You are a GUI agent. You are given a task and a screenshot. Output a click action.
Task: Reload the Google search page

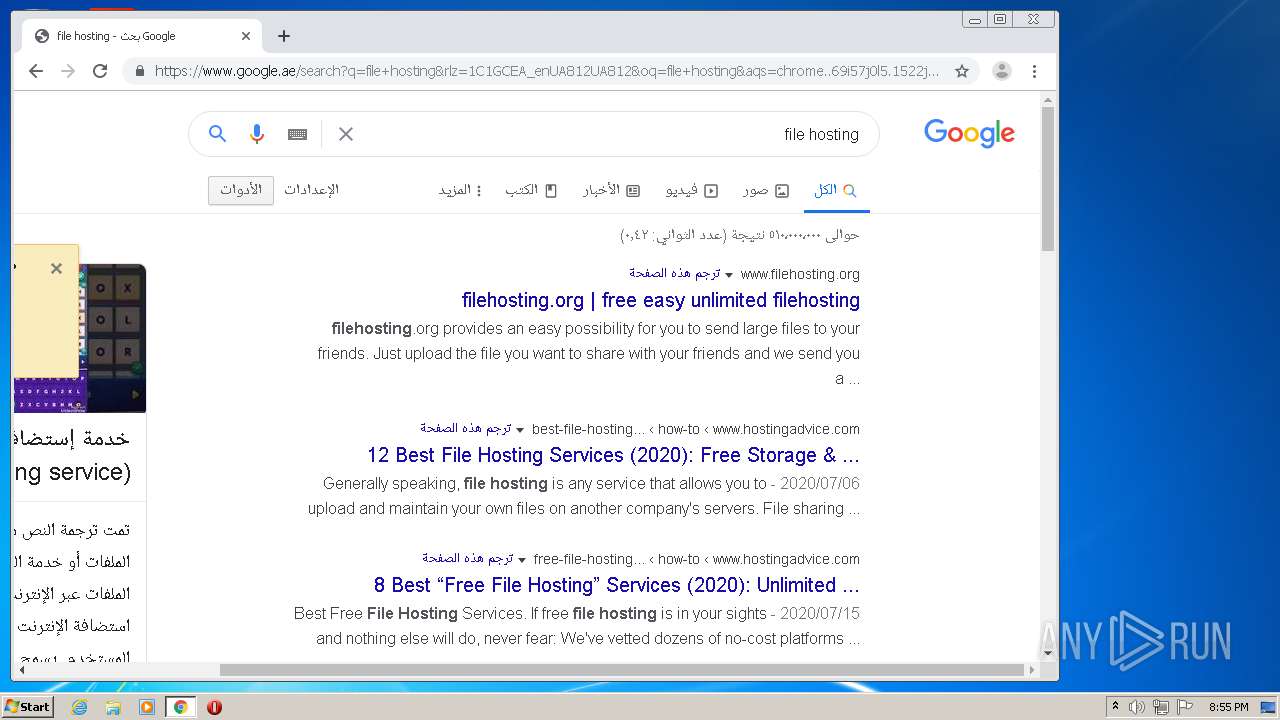(100, 71)
